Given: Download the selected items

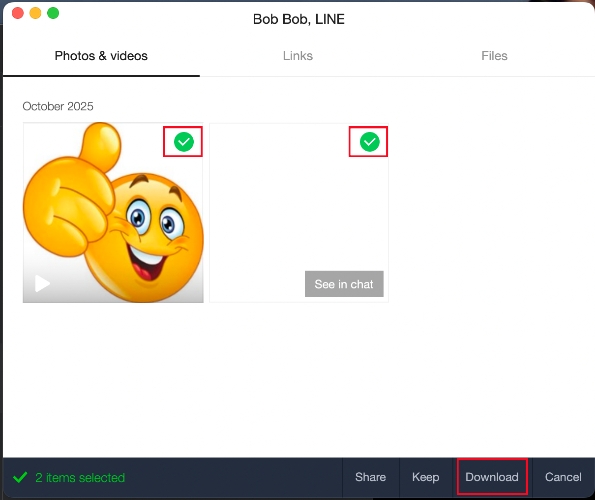Looking at the screenshot, I should point(492,477).
